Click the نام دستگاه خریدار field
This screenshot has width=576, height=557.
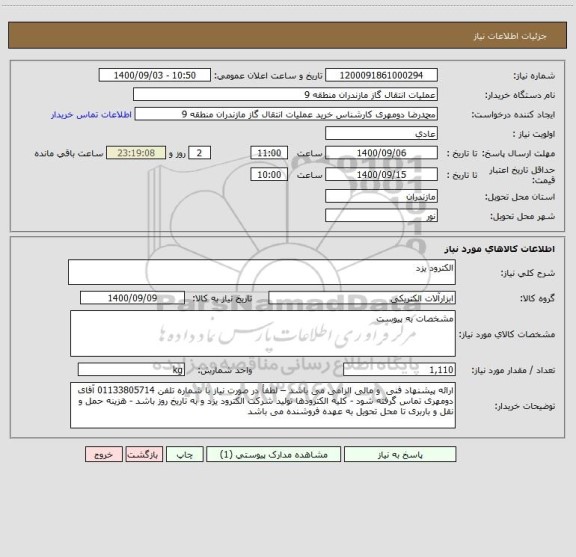click(285, 94)
